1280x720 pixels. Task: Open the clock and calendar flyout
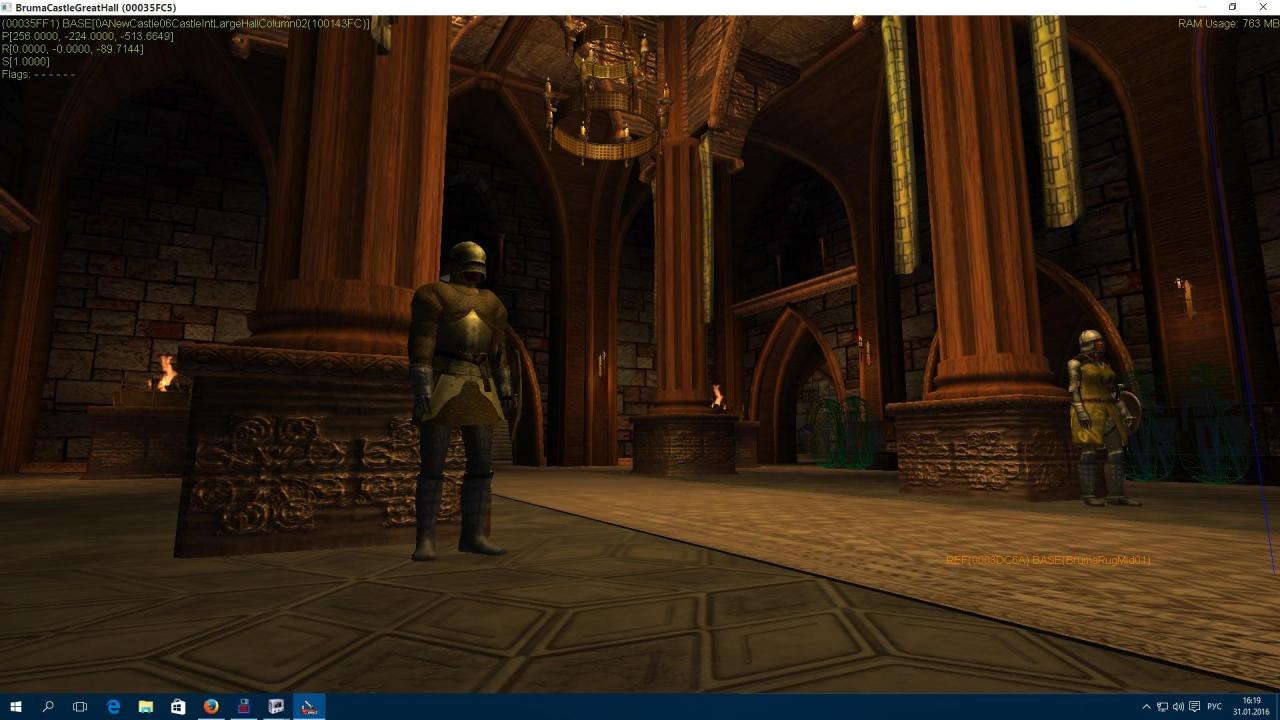1251,706
